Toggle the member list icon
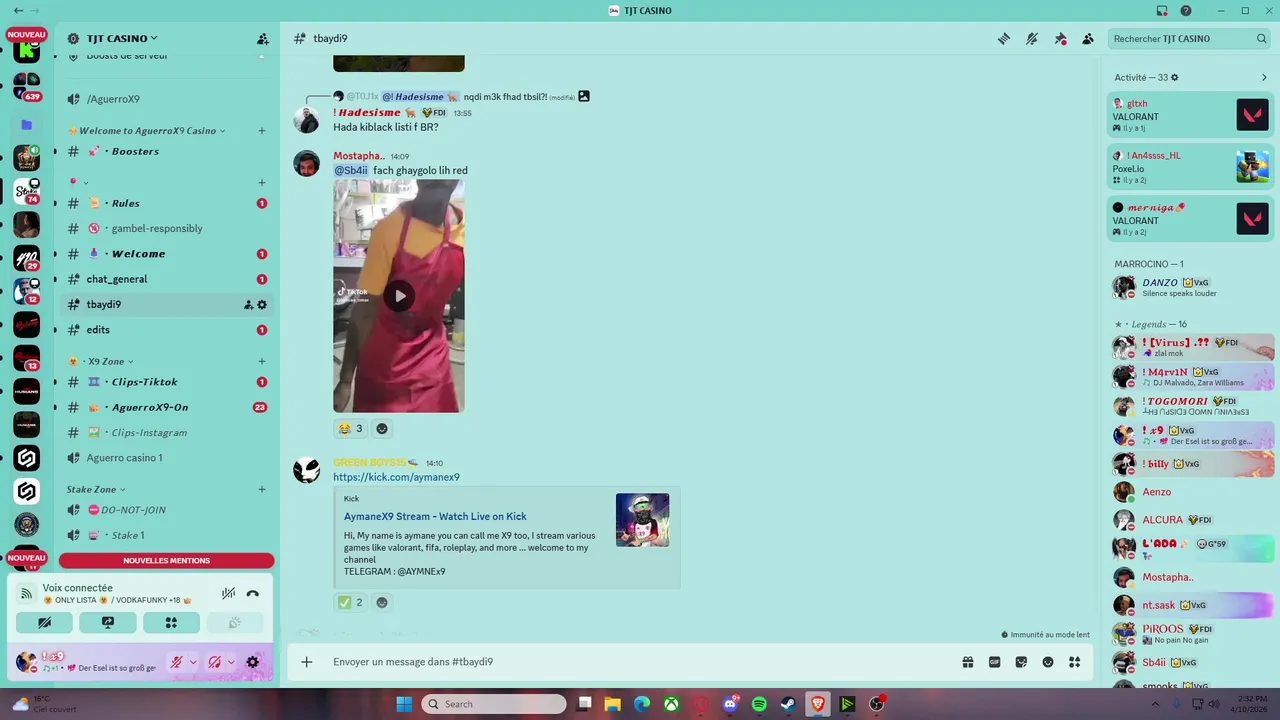The height and width of the screenshot is (720, 1280). (1088, 39)
